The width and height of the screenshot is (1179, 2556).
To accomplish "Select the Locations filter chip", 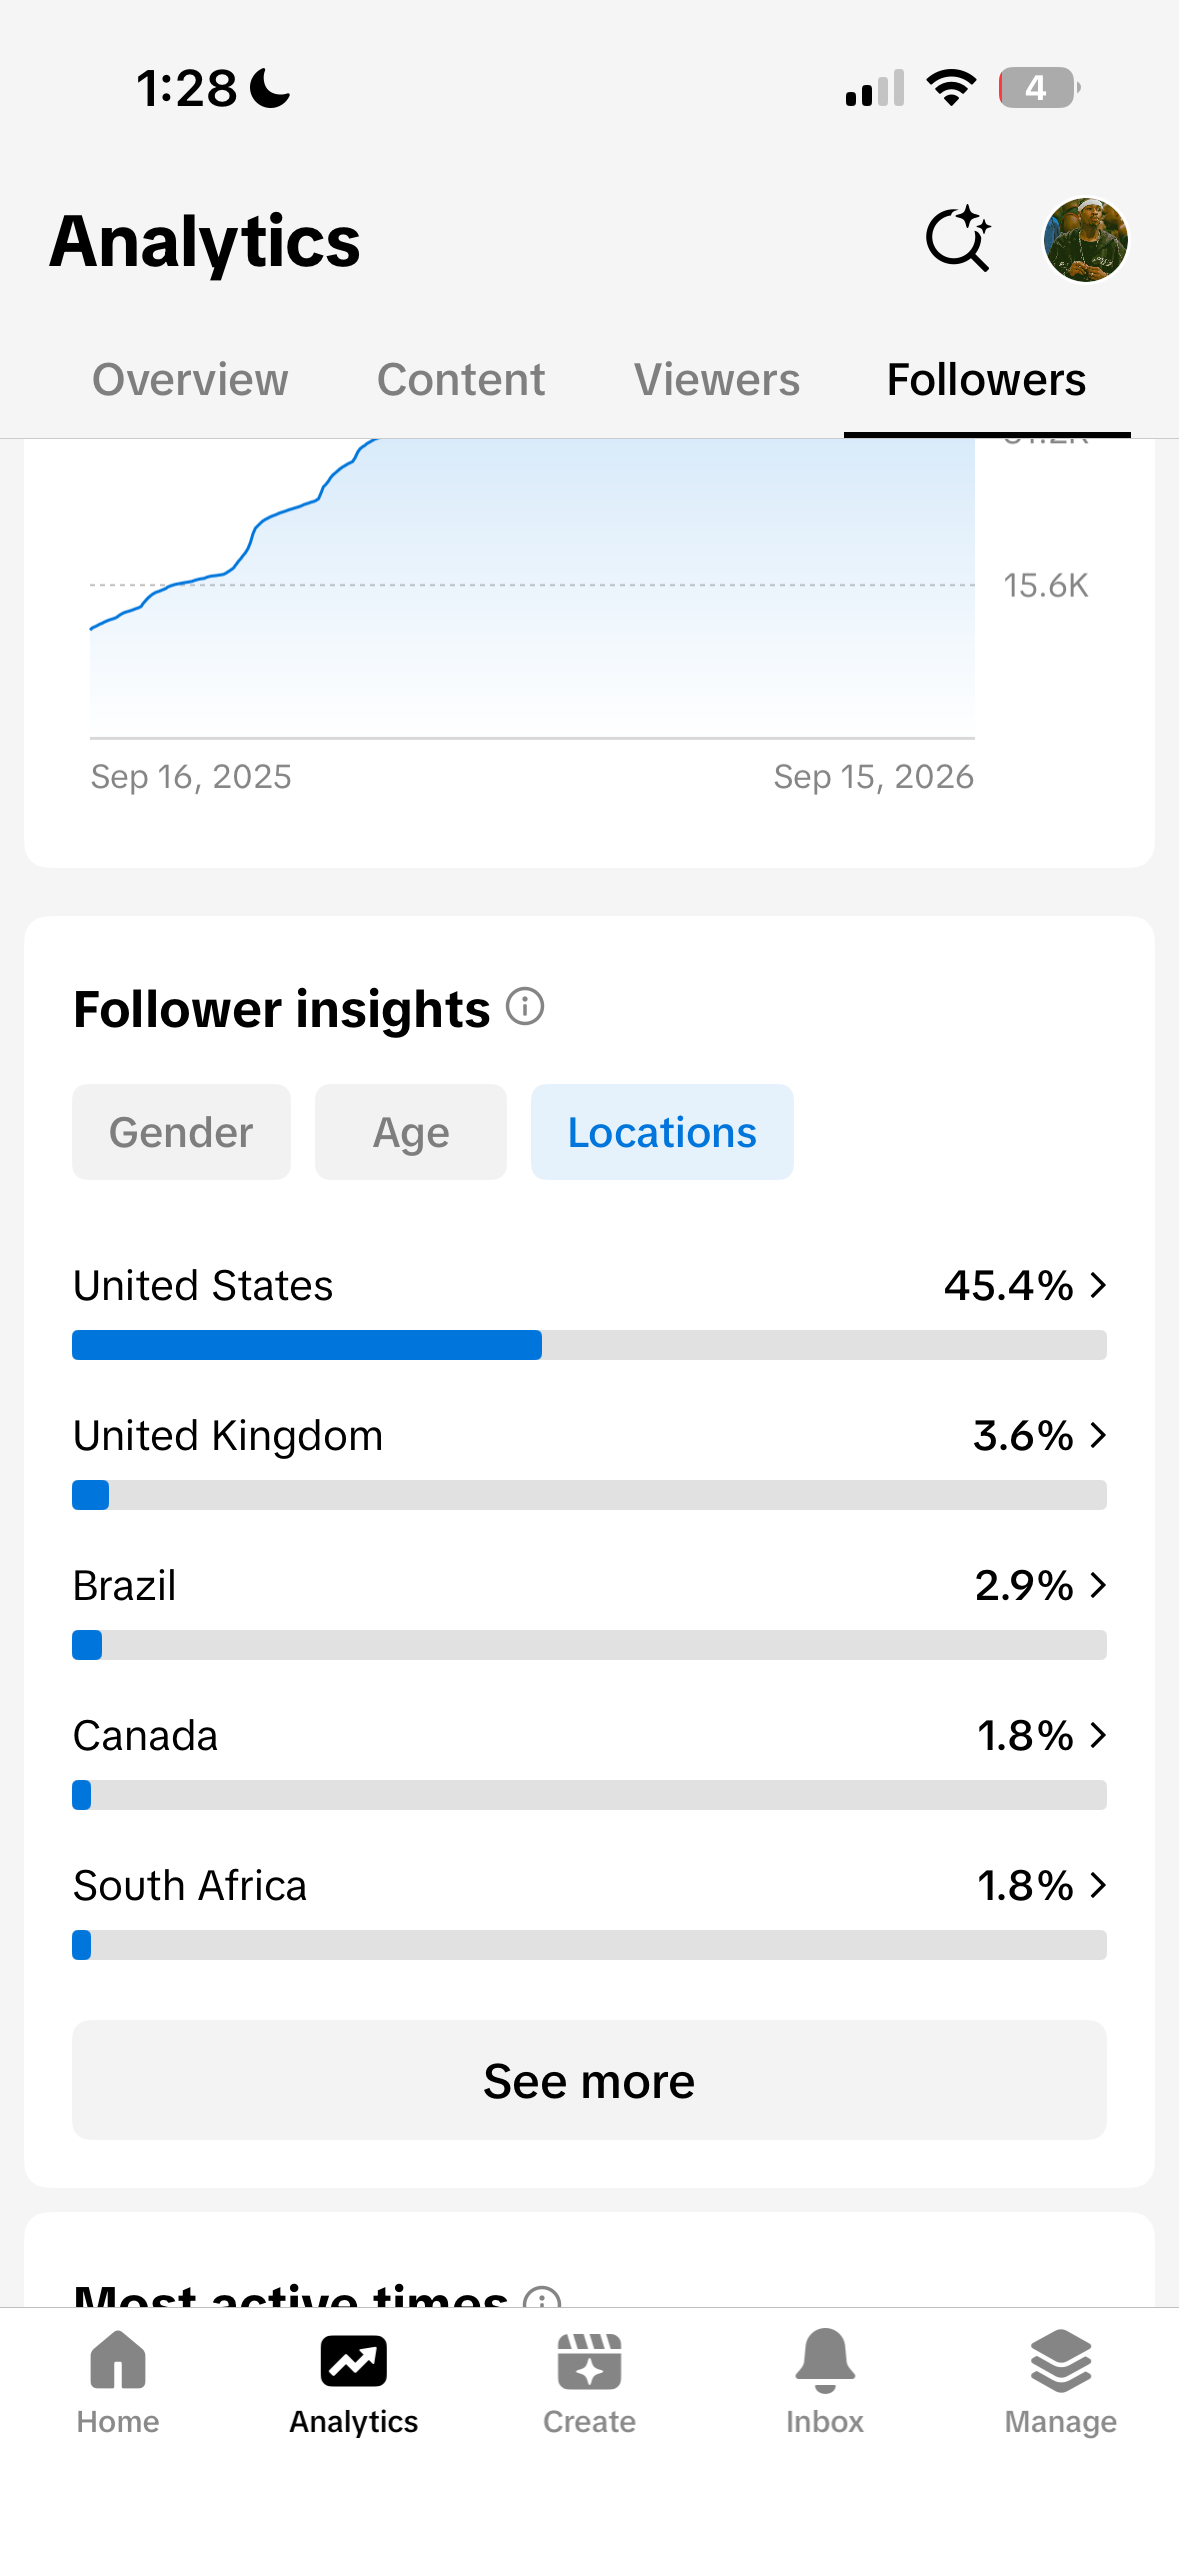I will pos(662,1132).
